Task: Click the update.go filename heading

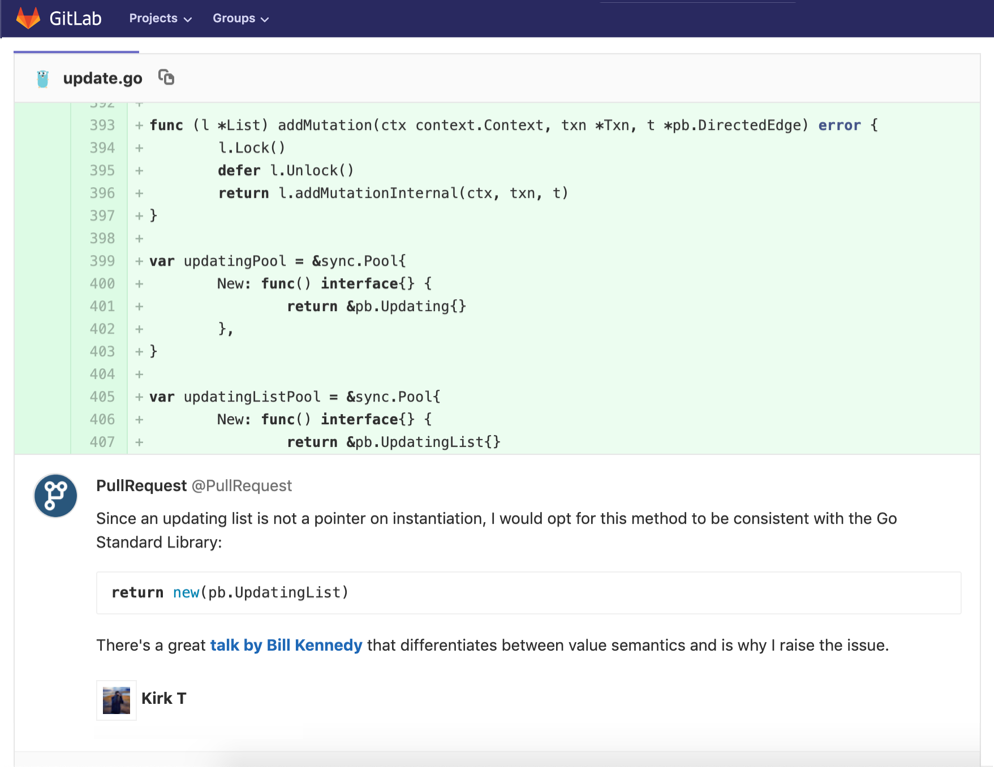Action: tap(102, 77)
